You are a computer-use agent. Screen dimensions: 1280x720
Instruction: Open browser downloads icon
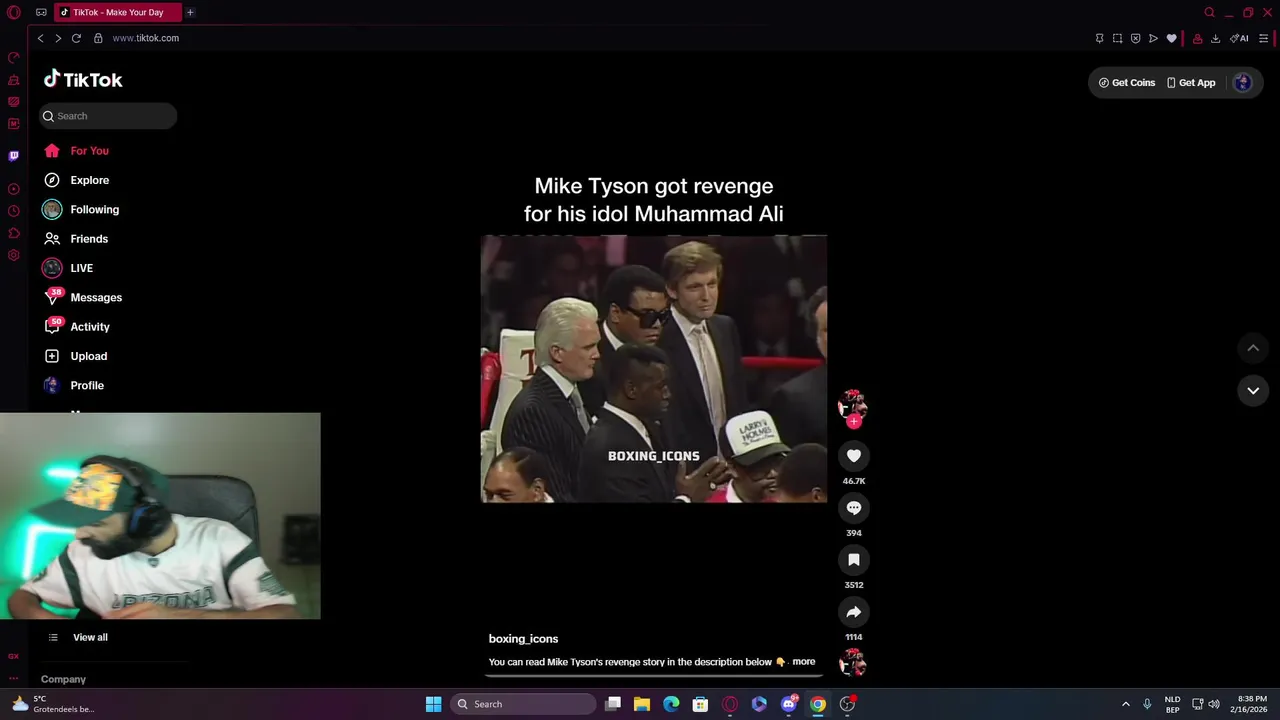[x=1216, y=39]
